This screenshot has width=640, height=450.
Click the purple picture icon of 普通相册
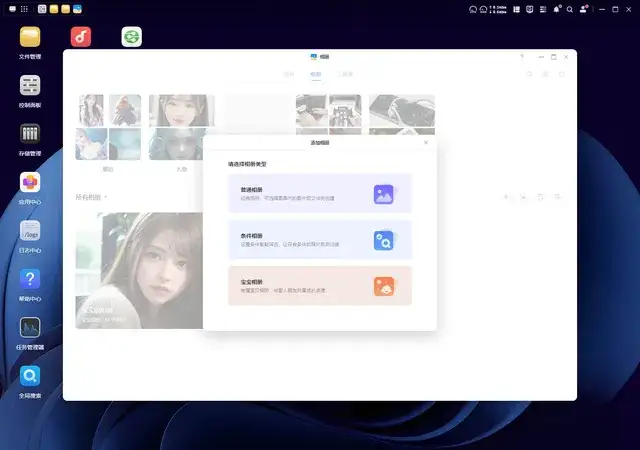pos(384,194)
